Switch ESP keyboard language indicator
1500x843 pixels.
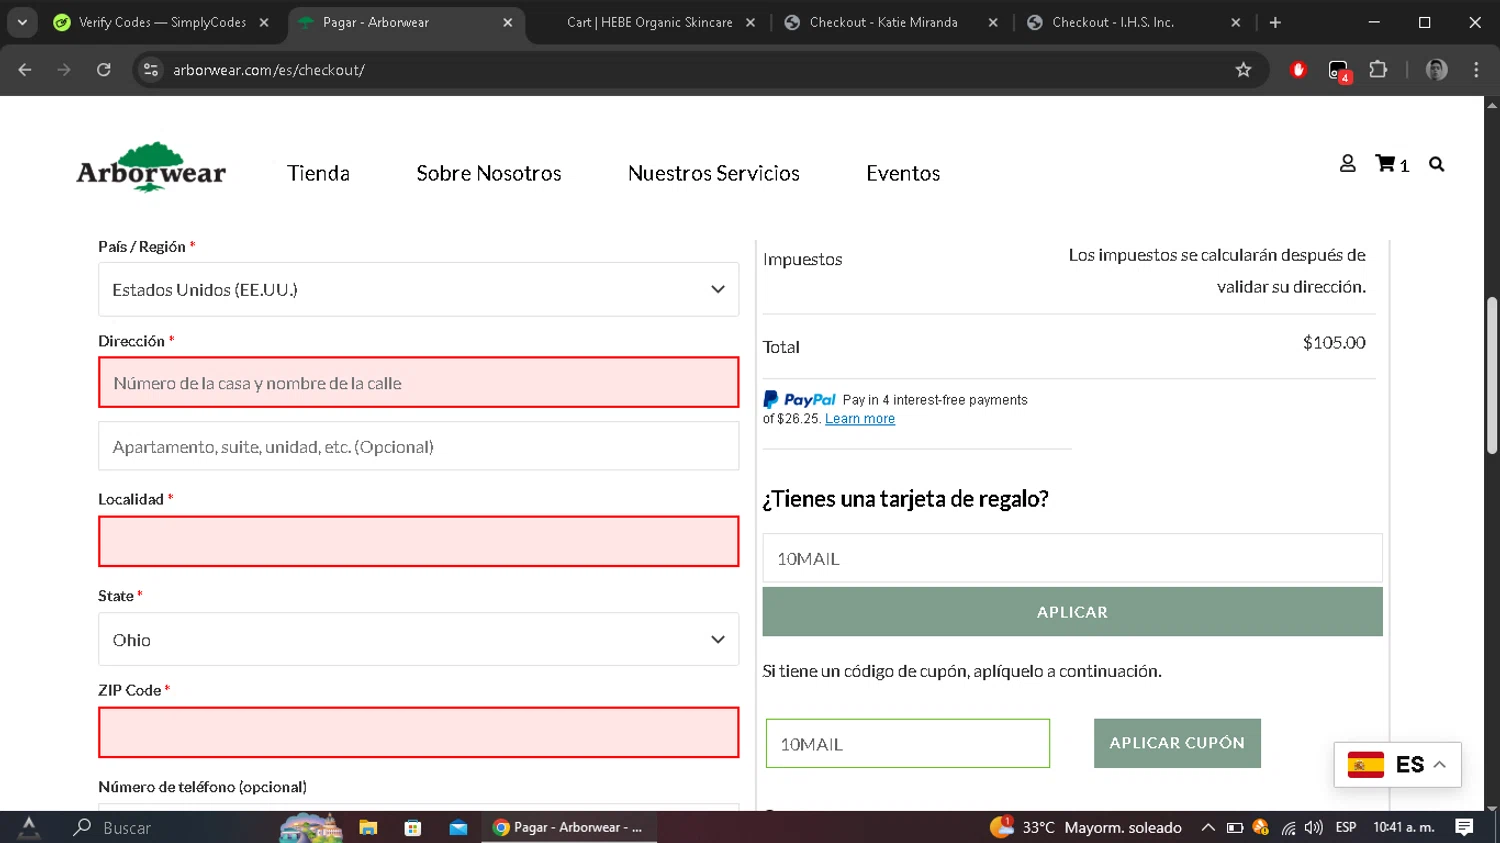click(1346, 827)
